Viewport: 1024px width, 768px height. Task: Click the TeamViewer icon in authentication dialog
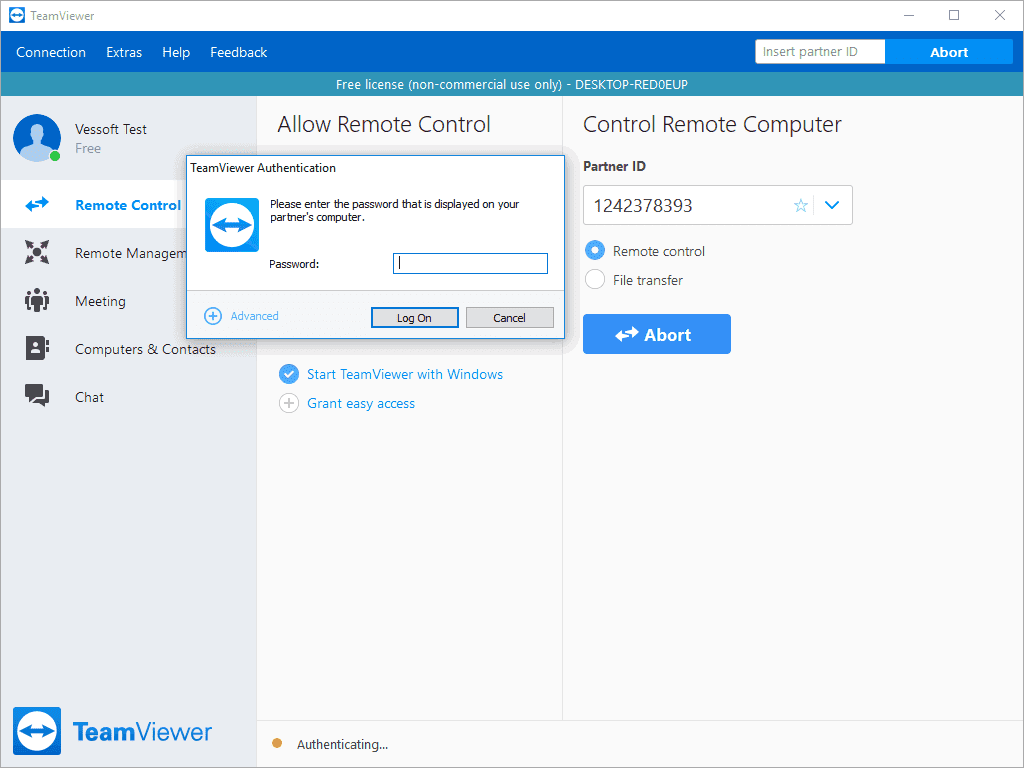tap(232, 225)
